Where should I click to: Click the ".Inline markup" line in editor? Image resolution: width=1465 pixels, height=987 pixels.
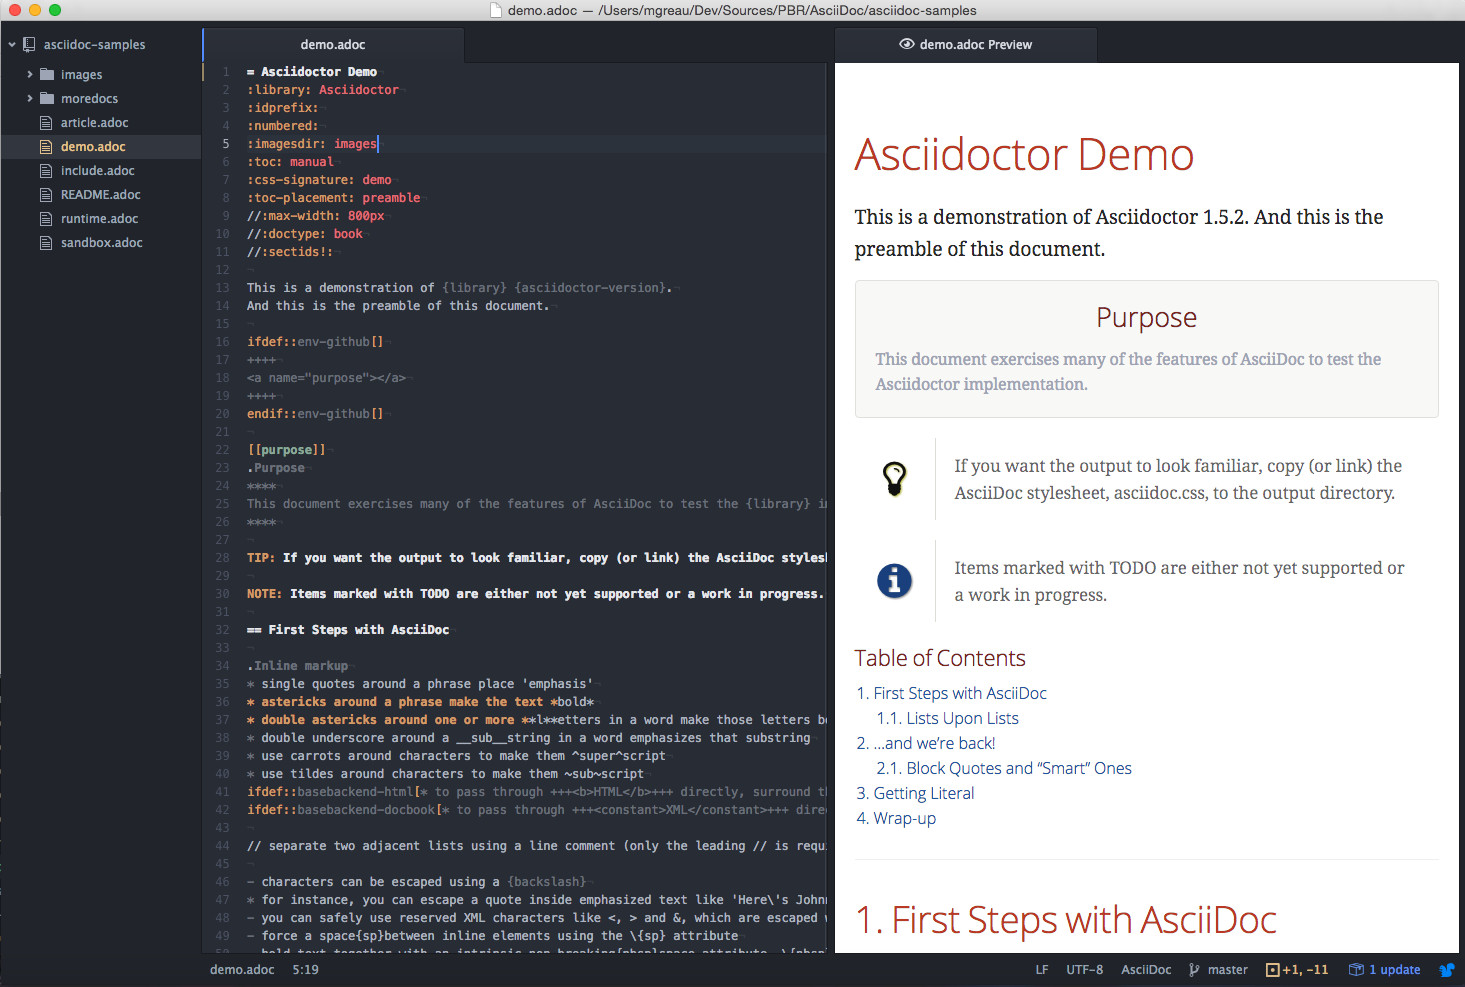pyautogui.click(x=298, y=666)
